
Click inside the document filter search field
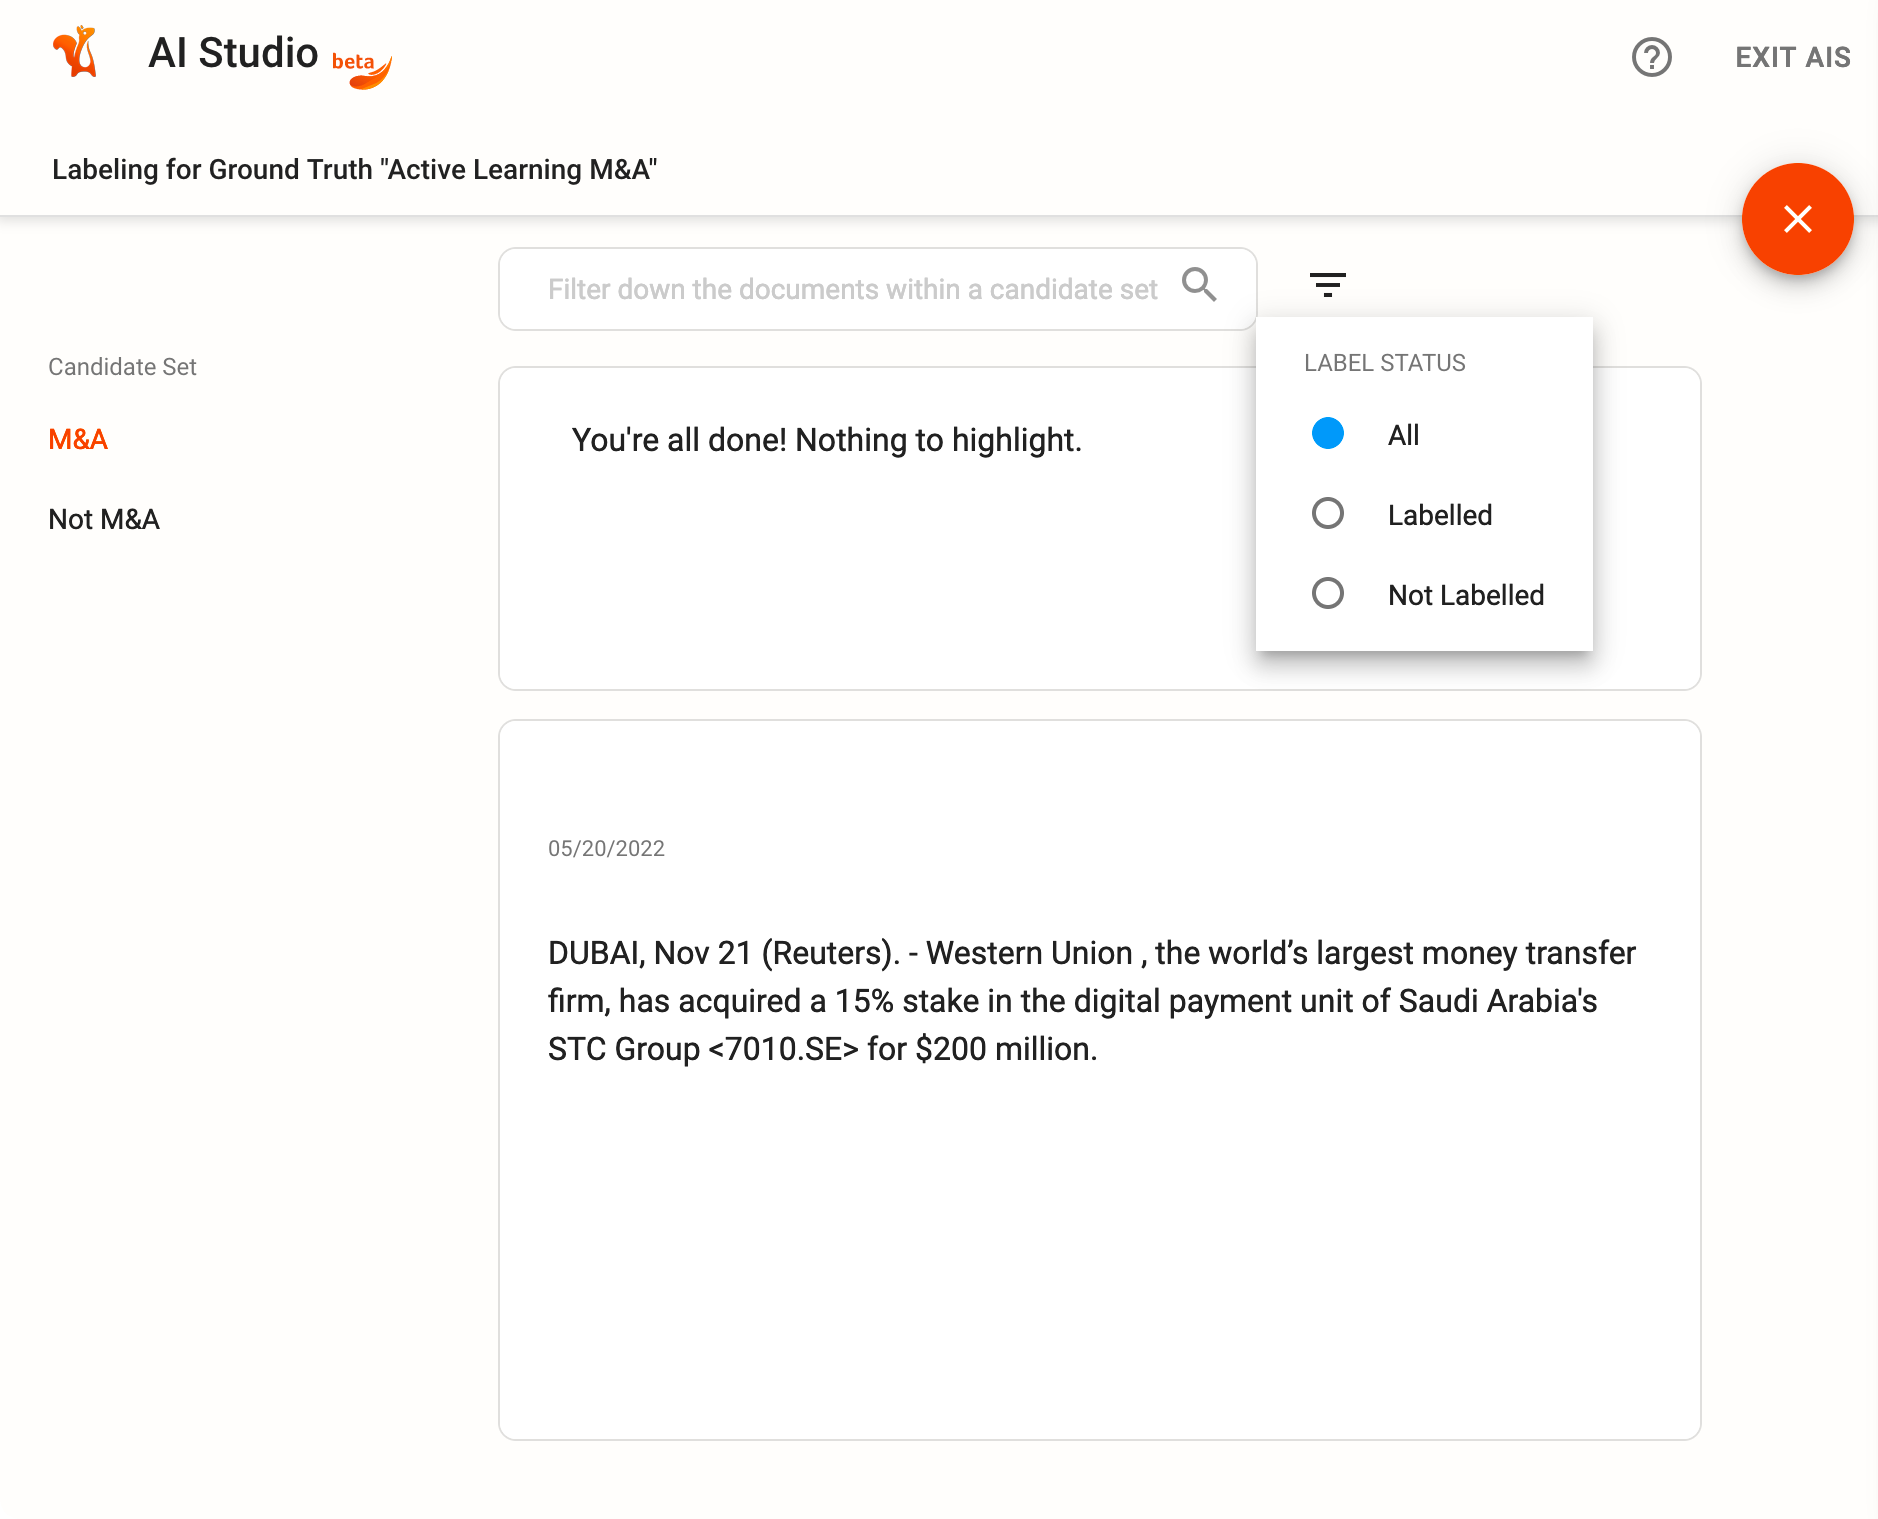850,289
